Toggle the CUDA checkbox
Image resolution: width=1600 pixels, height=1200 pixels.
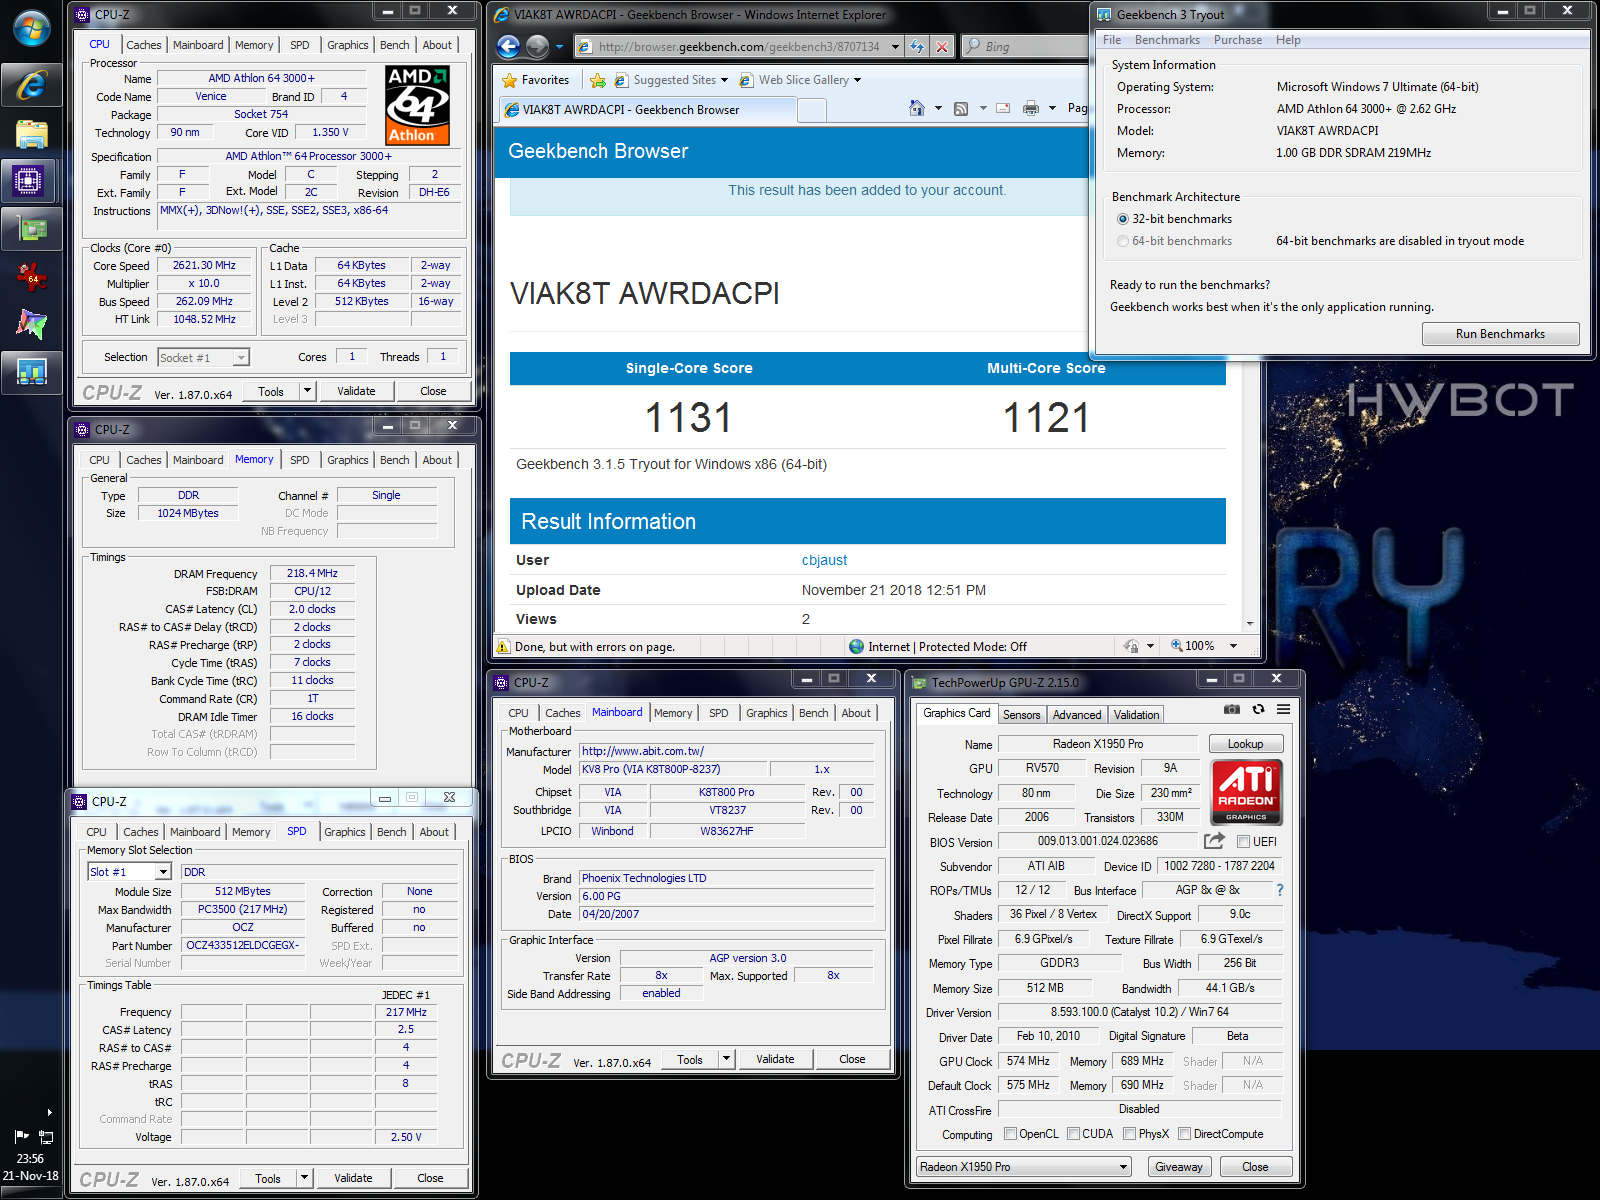(x=1073, y=1134)
